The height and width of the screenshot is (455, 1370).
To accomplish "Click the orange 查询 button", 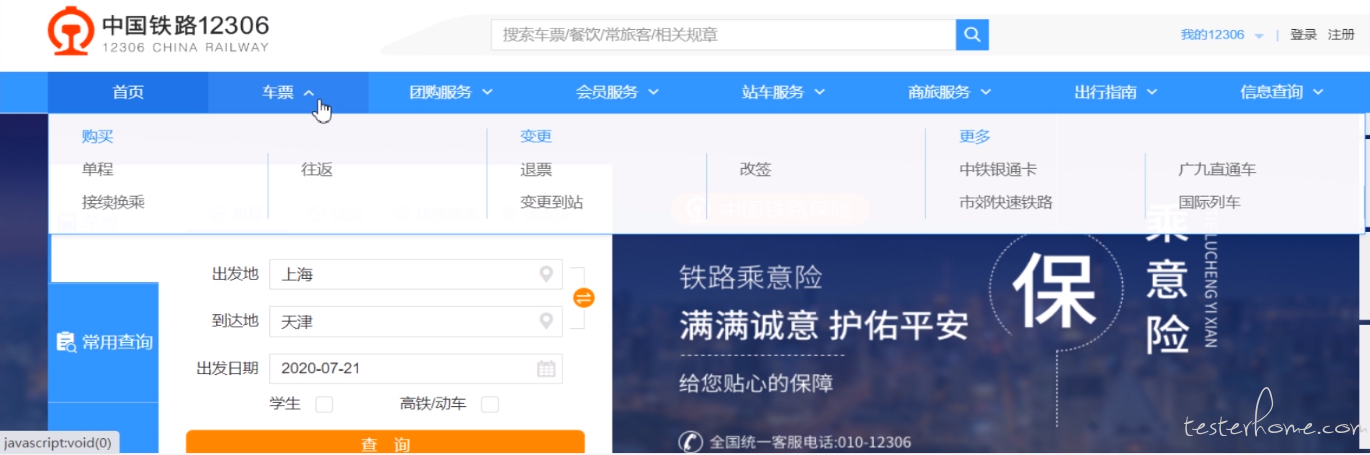I will tap(385, 443).
